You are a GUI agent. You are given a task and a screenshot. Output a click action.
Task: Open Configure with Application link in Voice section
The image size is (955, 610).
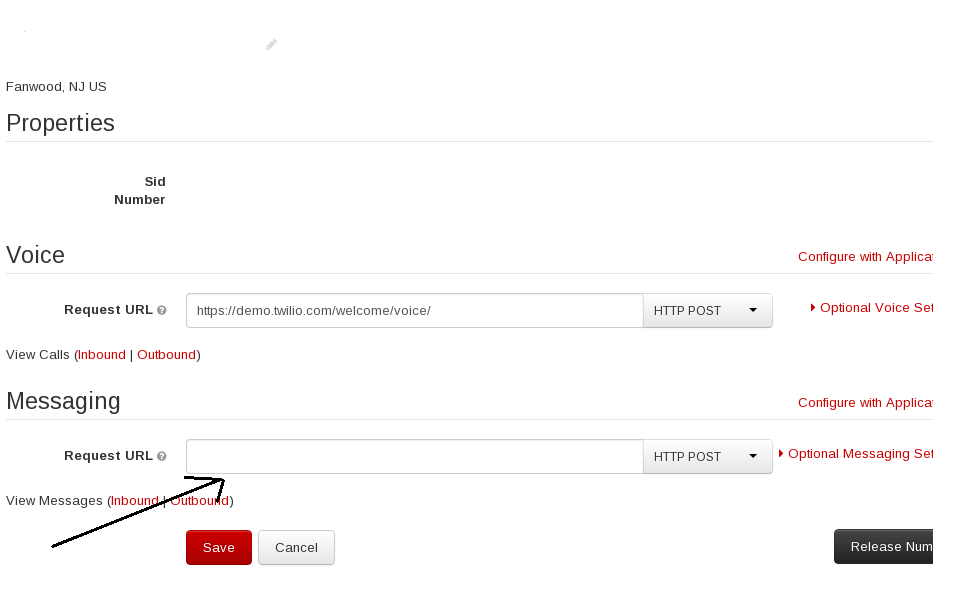[x=865, y=257]
